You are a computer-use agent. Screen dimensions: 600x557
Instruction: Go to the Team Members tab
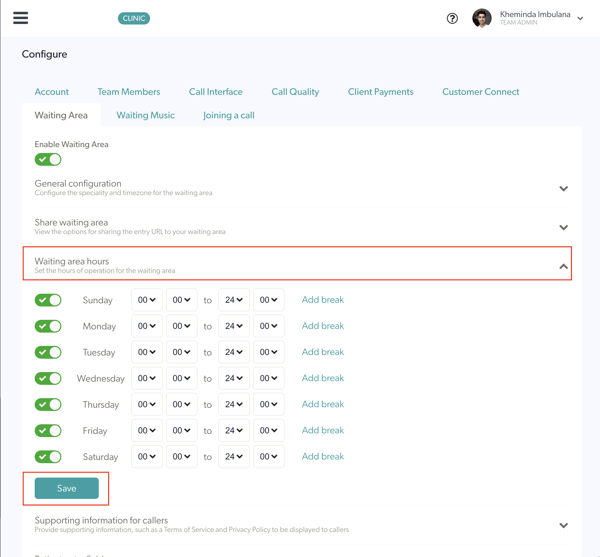tap(129, 92)
